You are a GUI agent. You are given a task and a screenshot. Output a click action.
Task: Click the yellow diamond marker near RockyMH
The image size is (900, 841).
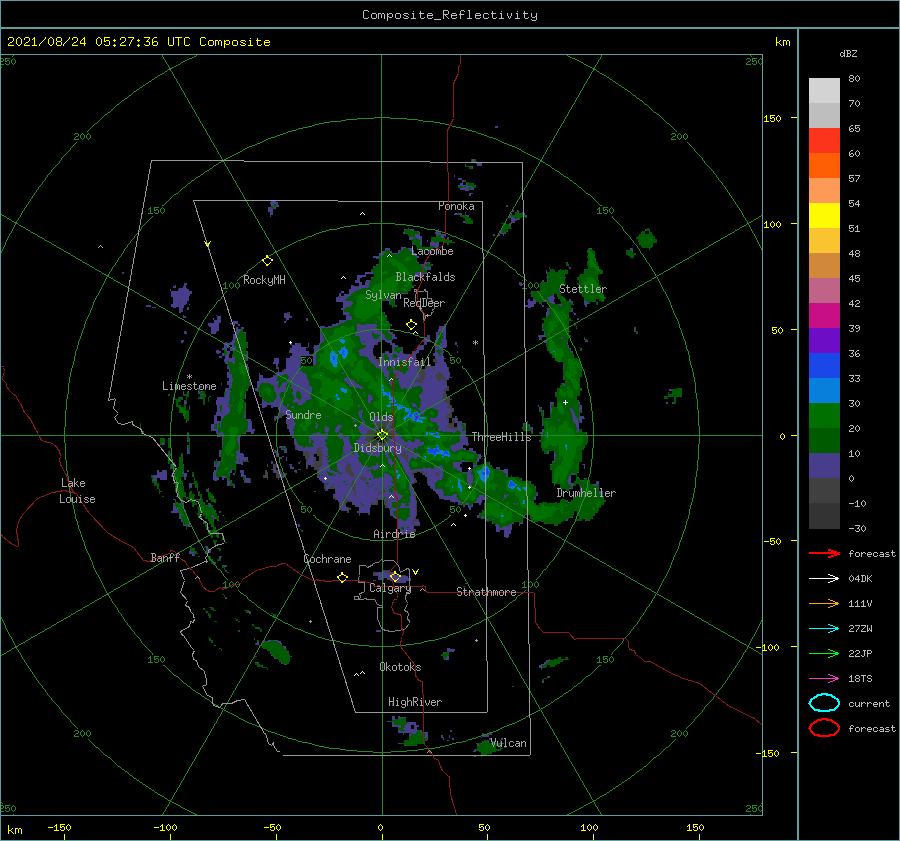pyautogui.click(x=267, y=261)
